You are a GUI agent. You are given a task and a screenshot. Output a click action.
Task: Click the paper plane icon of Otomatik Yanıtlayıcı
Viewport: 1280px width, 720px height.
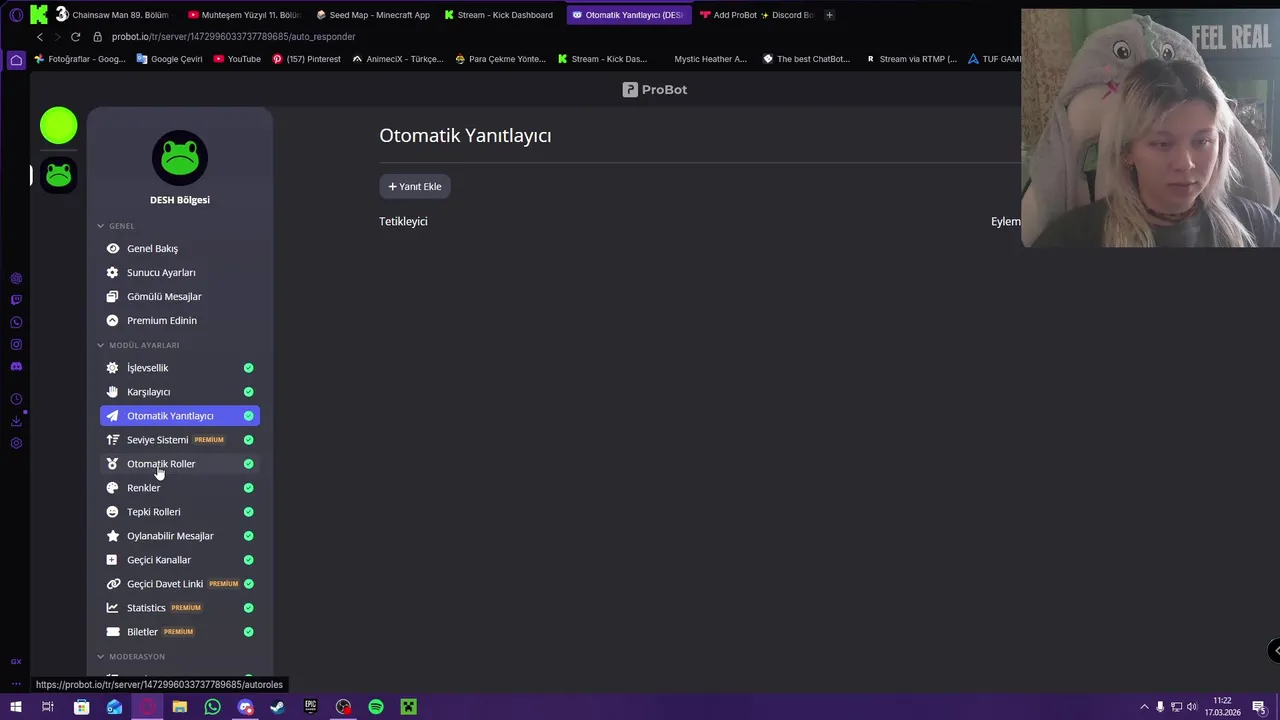(112, 416)
